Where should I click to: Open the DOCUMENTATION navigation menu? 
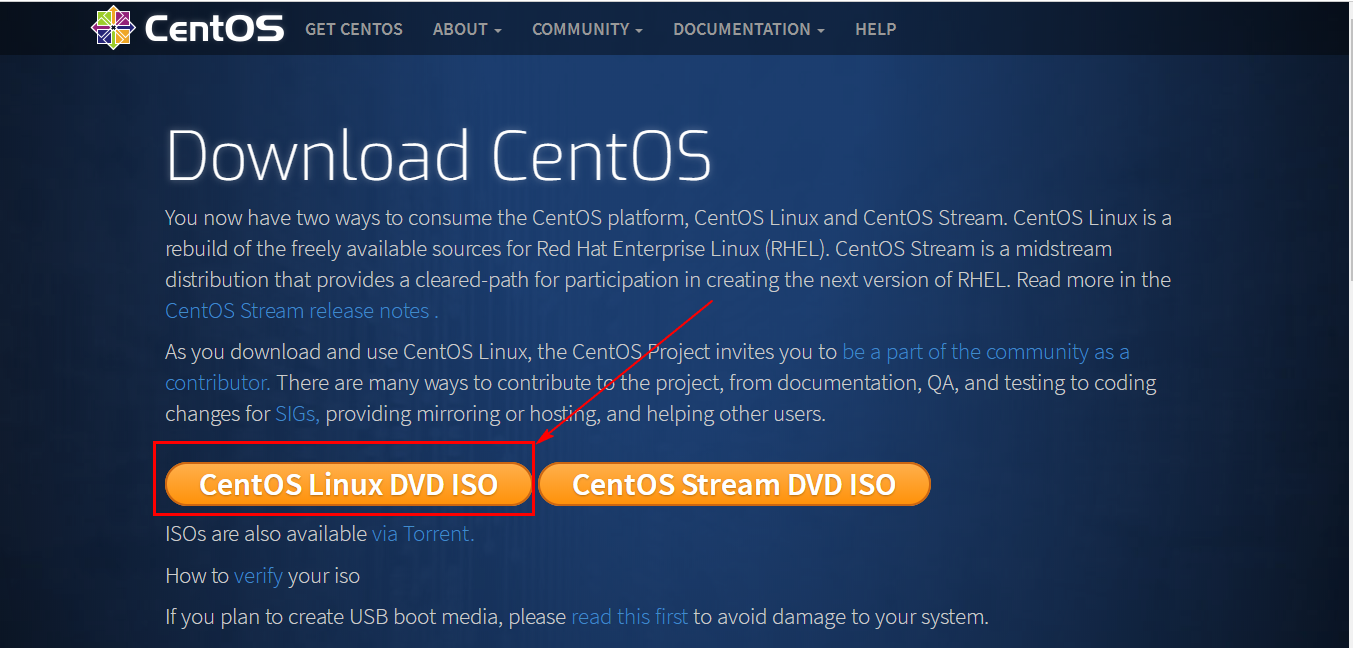(743, 29)
